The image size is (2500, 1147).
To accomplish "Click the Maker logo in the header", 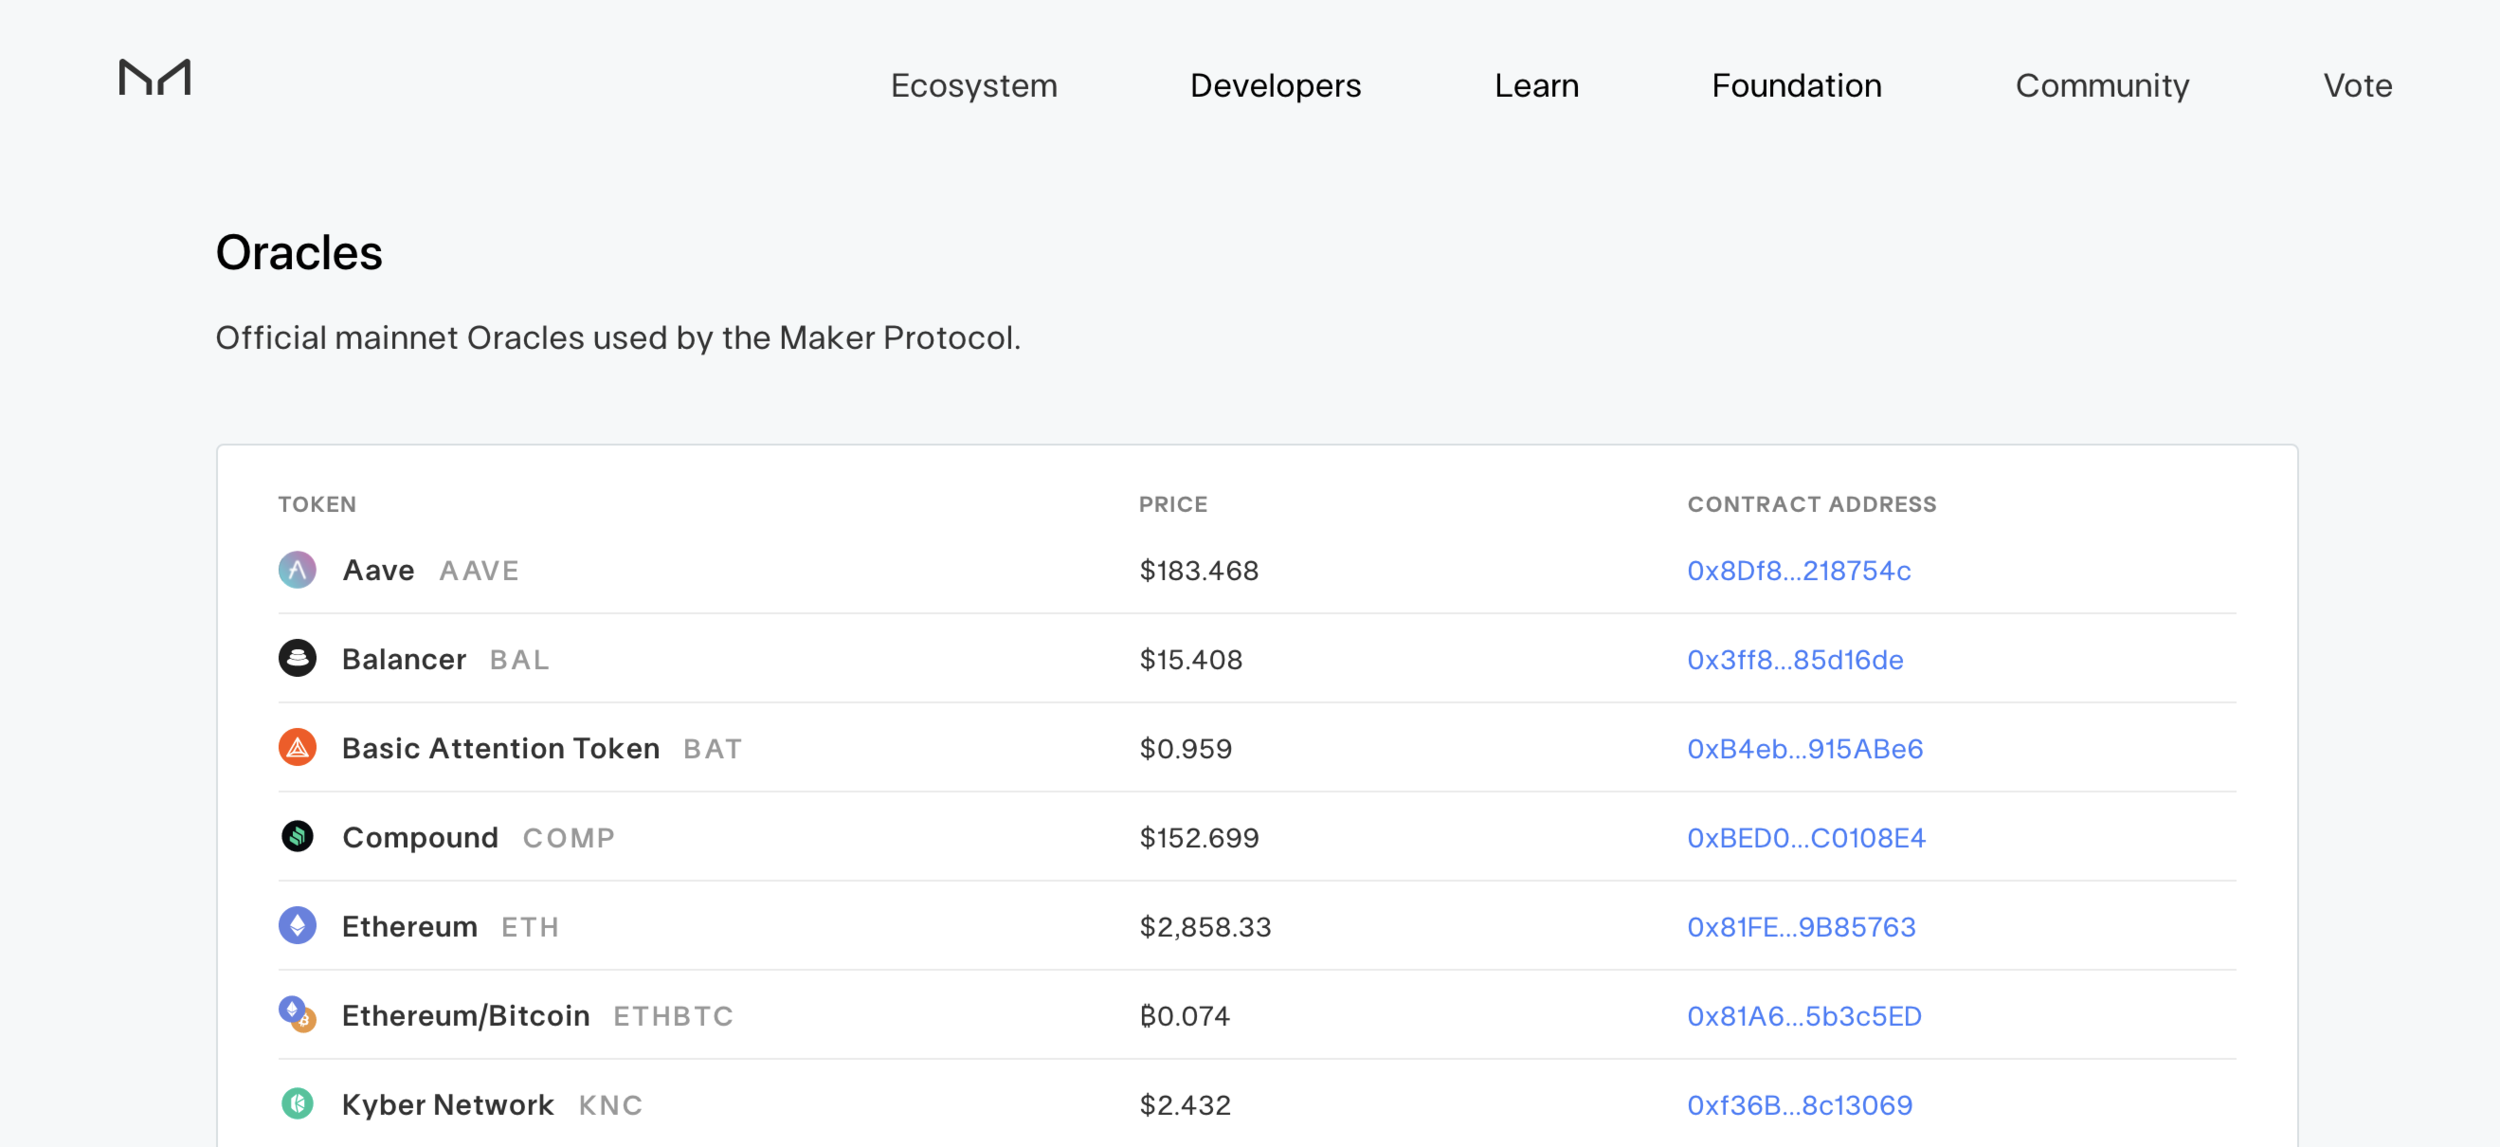I will click(x=155, y=78).
